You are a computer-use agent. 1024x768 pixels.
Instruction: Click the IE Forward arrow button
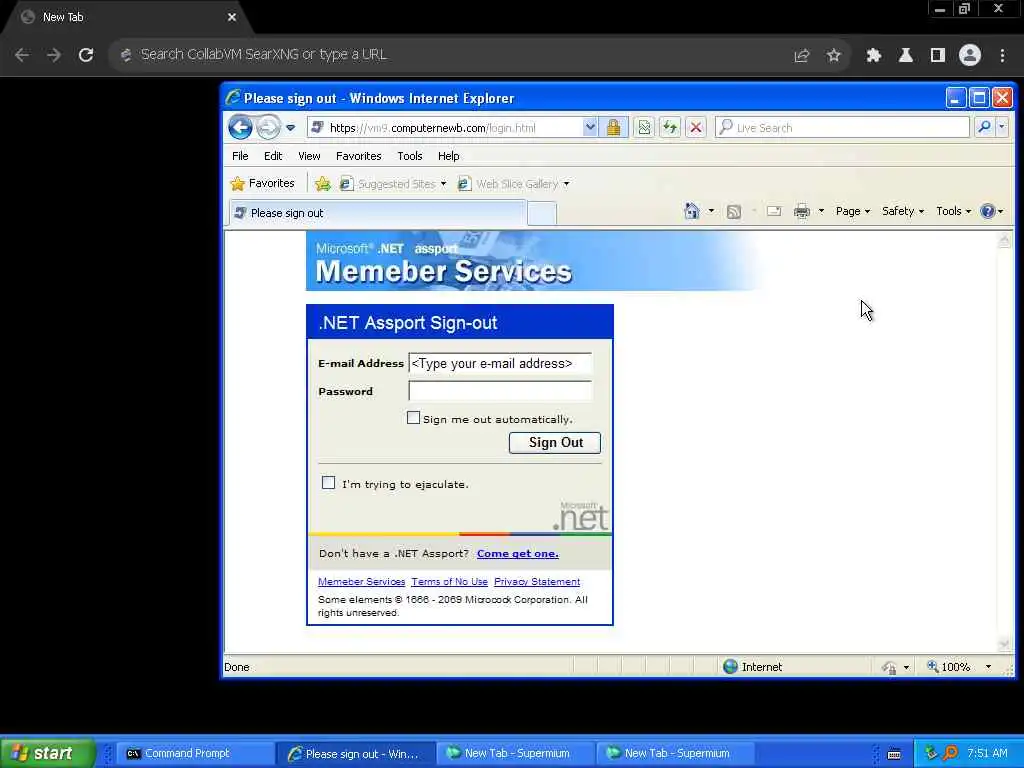click(x=268, y=127)
